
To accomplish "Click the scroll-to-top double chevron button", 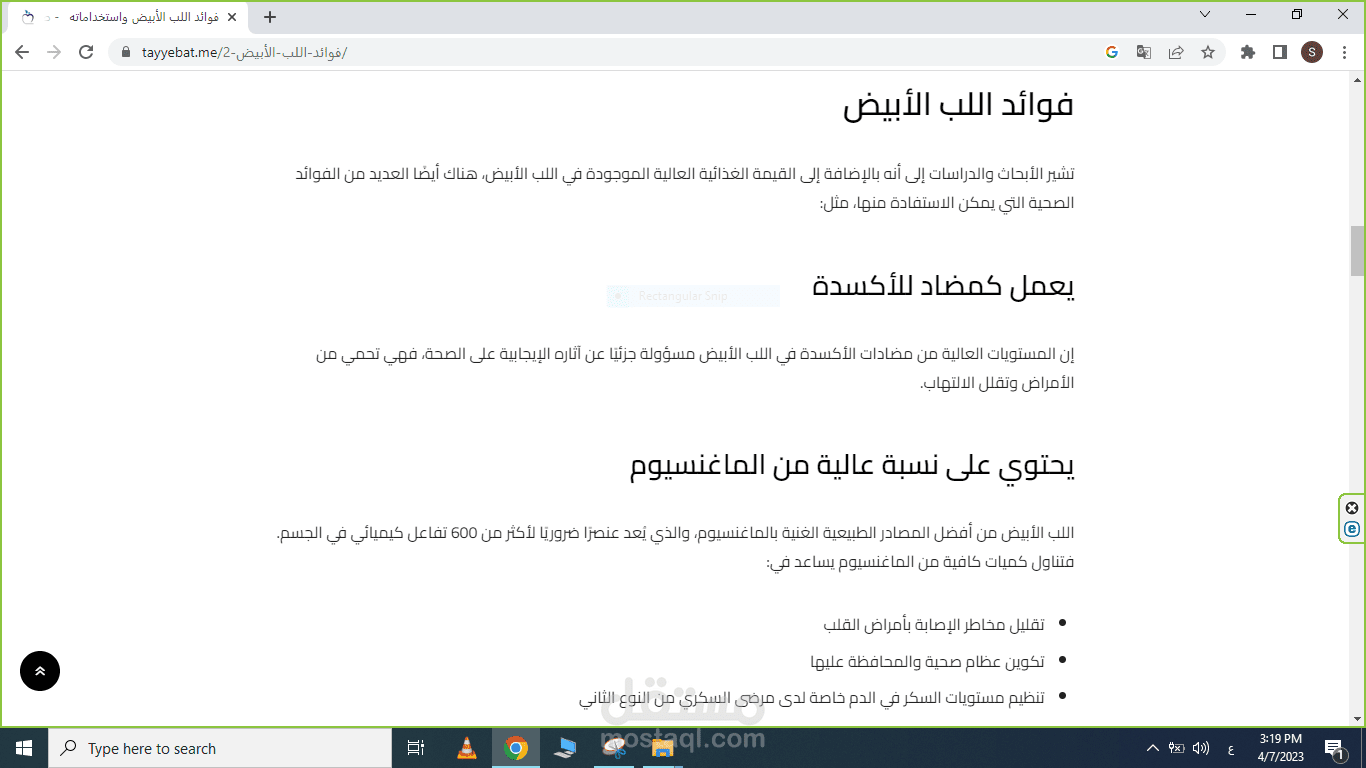I will (40, 671).
